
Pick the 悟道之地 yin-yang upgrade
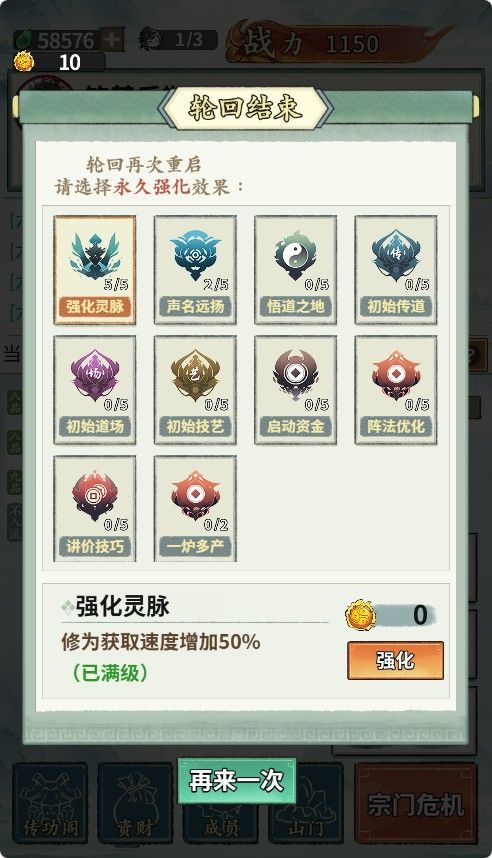[x=296, y=270]
